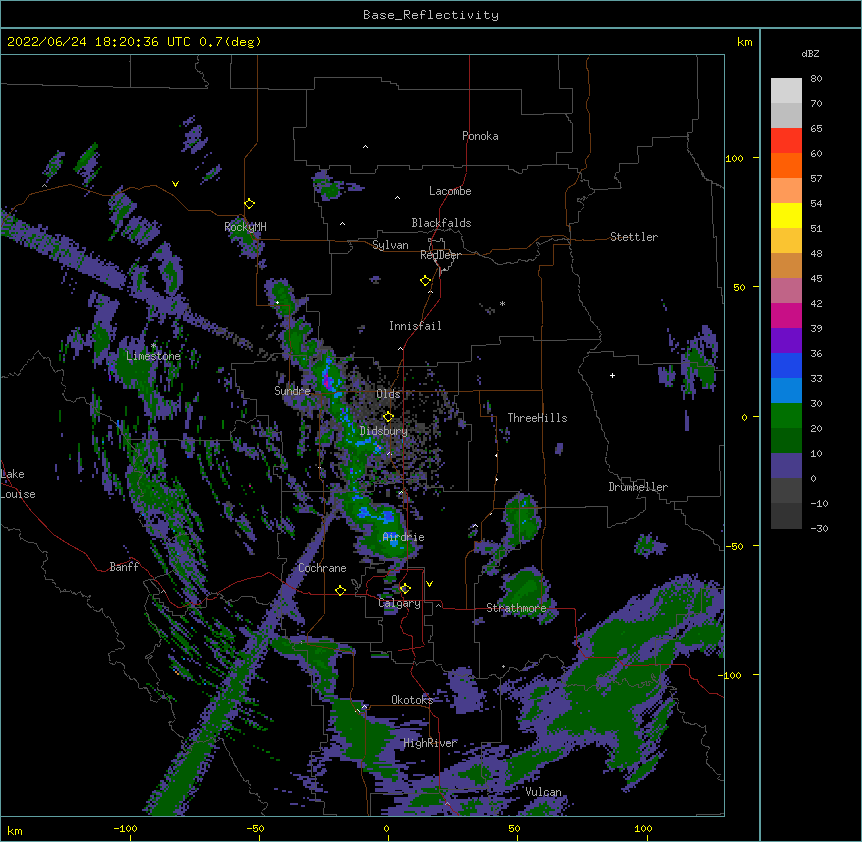Select the bright yellow swatch between 54 and 51
This screenshot has height=842, width=862.
click(786, 215)
